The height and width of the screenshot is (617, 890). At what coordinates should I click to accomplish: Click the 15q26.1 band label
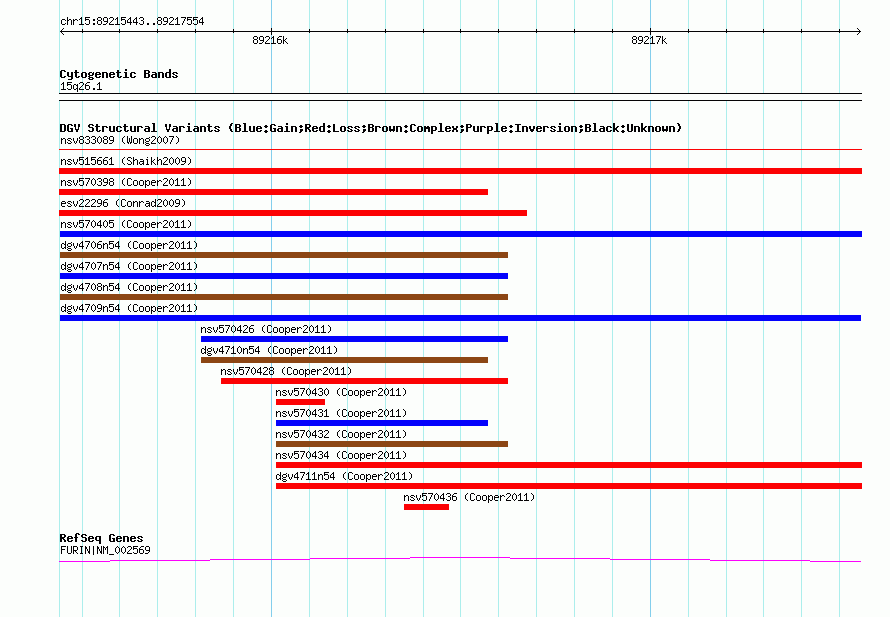[81, 86]
